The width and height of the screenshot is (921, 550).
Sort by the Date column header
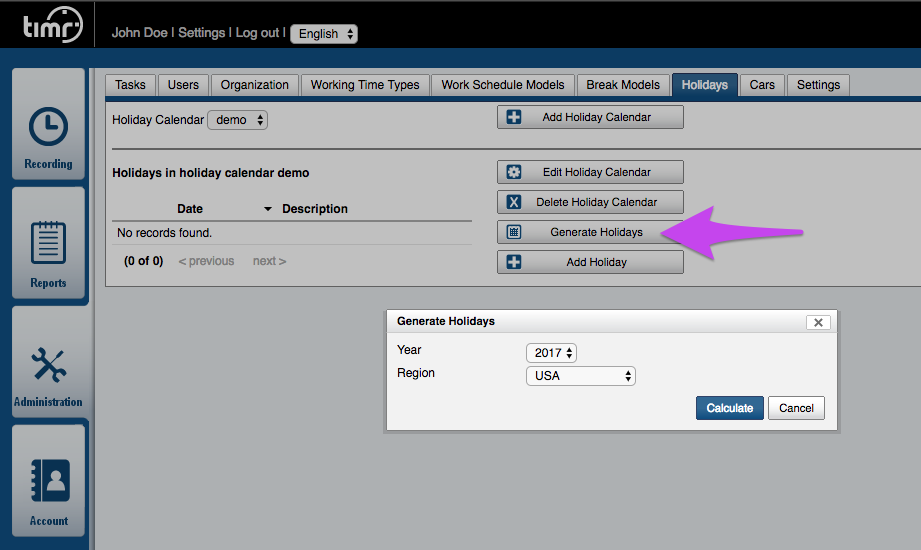(190, 209)
